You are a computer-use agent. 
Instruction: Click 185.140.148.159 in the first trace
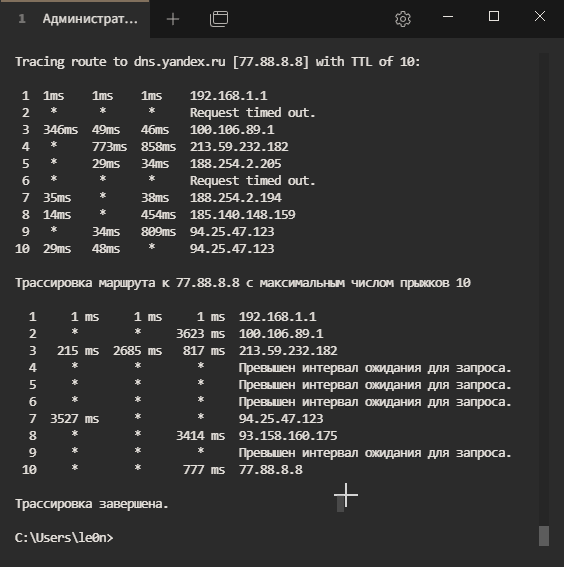[x=243, y=215]
